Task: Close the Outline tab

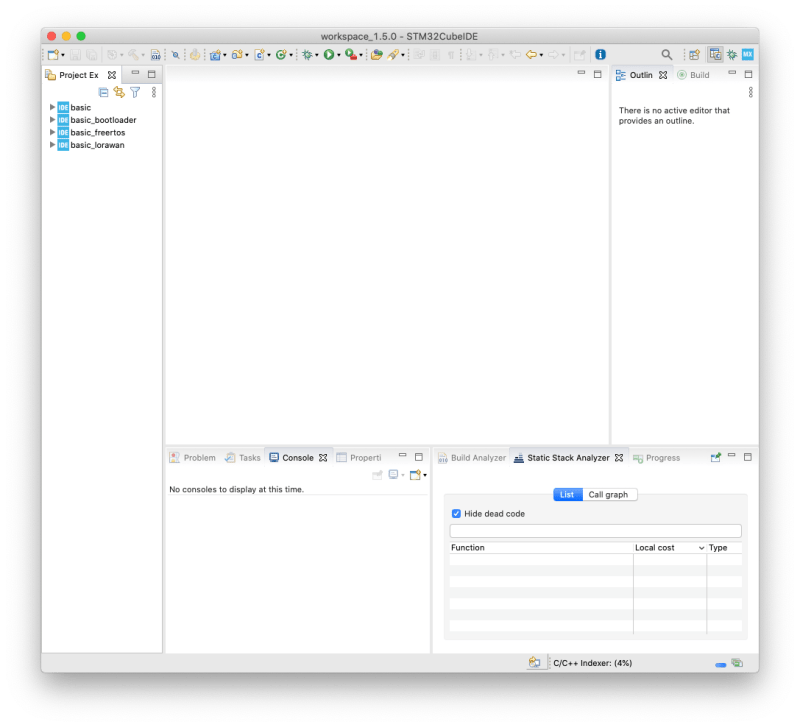Action: (x=663, y=75)
